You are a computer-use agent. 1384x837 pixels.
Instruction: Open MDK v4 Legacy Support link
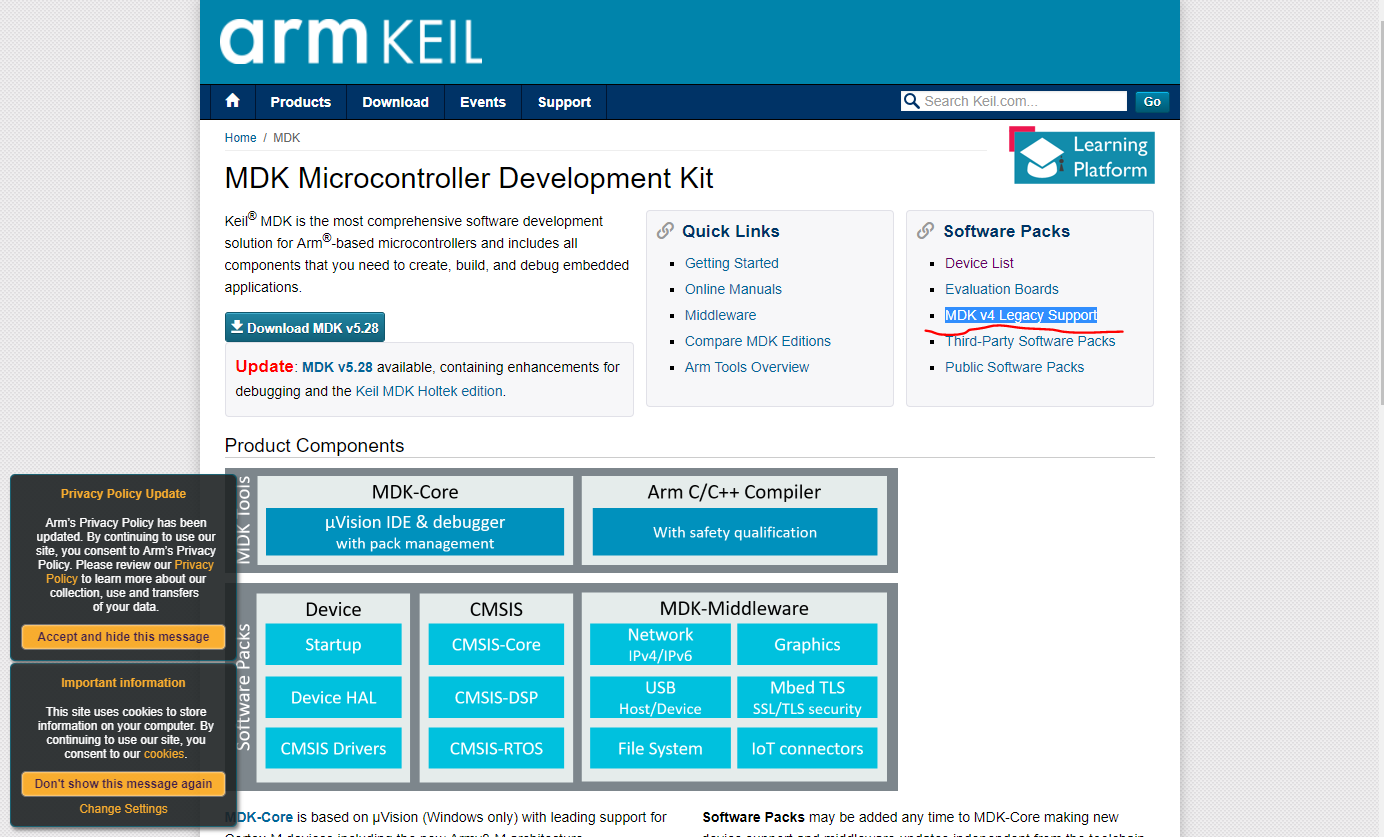1021,315
